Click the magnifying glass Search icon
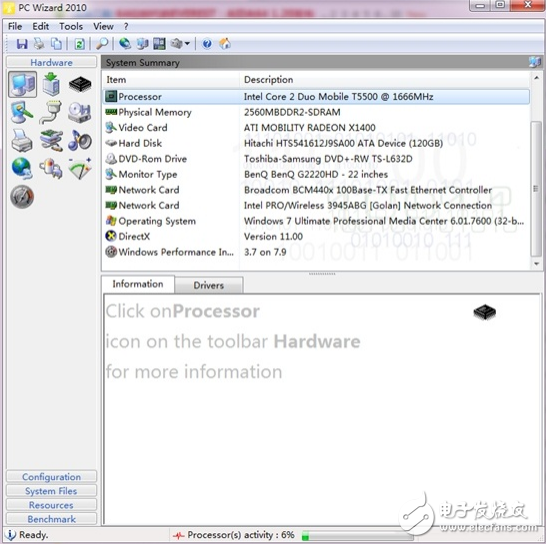Screen dimensions: 546x544 point(102,44)
